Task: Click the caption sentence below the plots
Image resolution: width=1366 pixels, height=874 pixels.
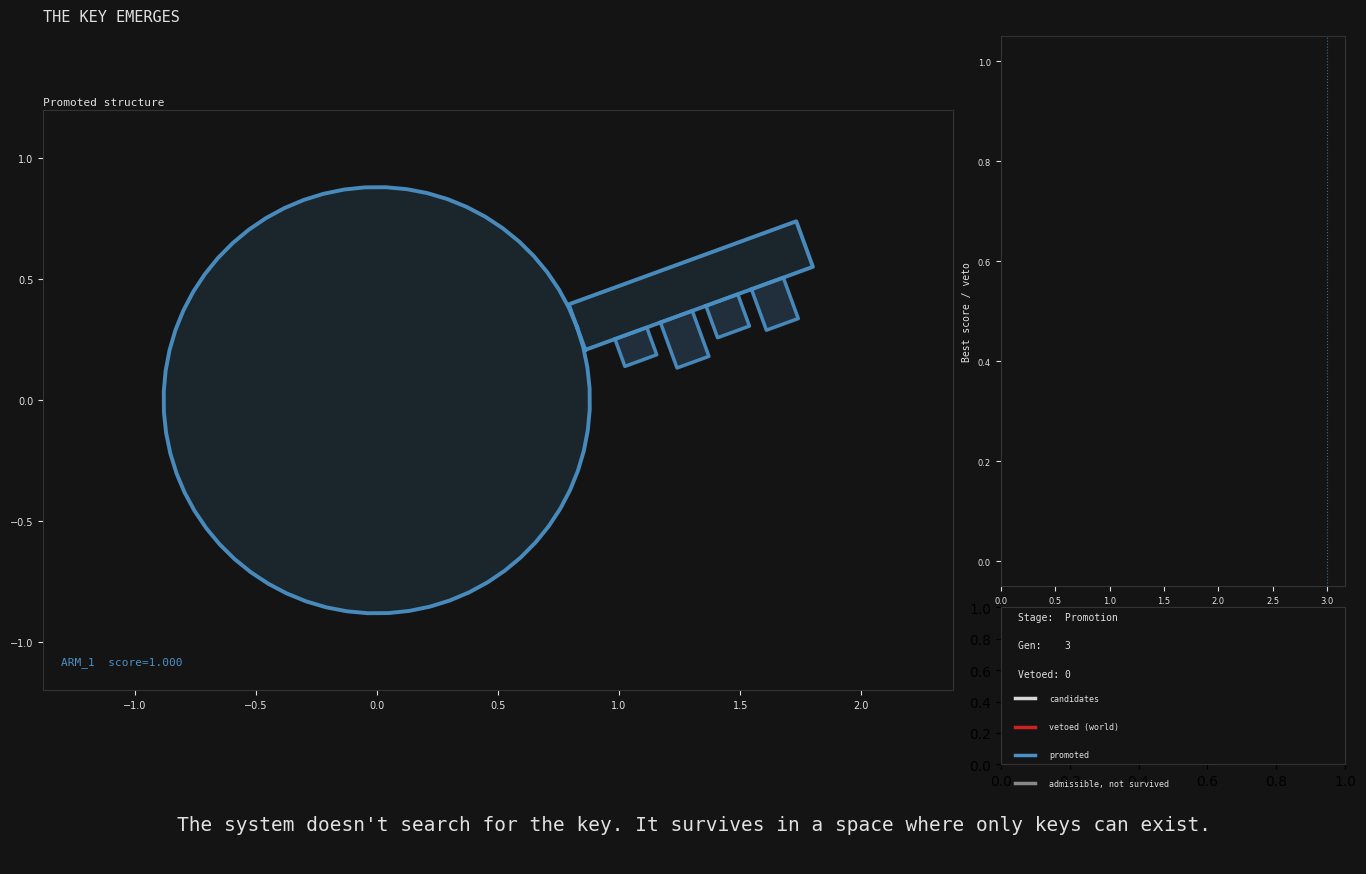Action: coord(693,825)
